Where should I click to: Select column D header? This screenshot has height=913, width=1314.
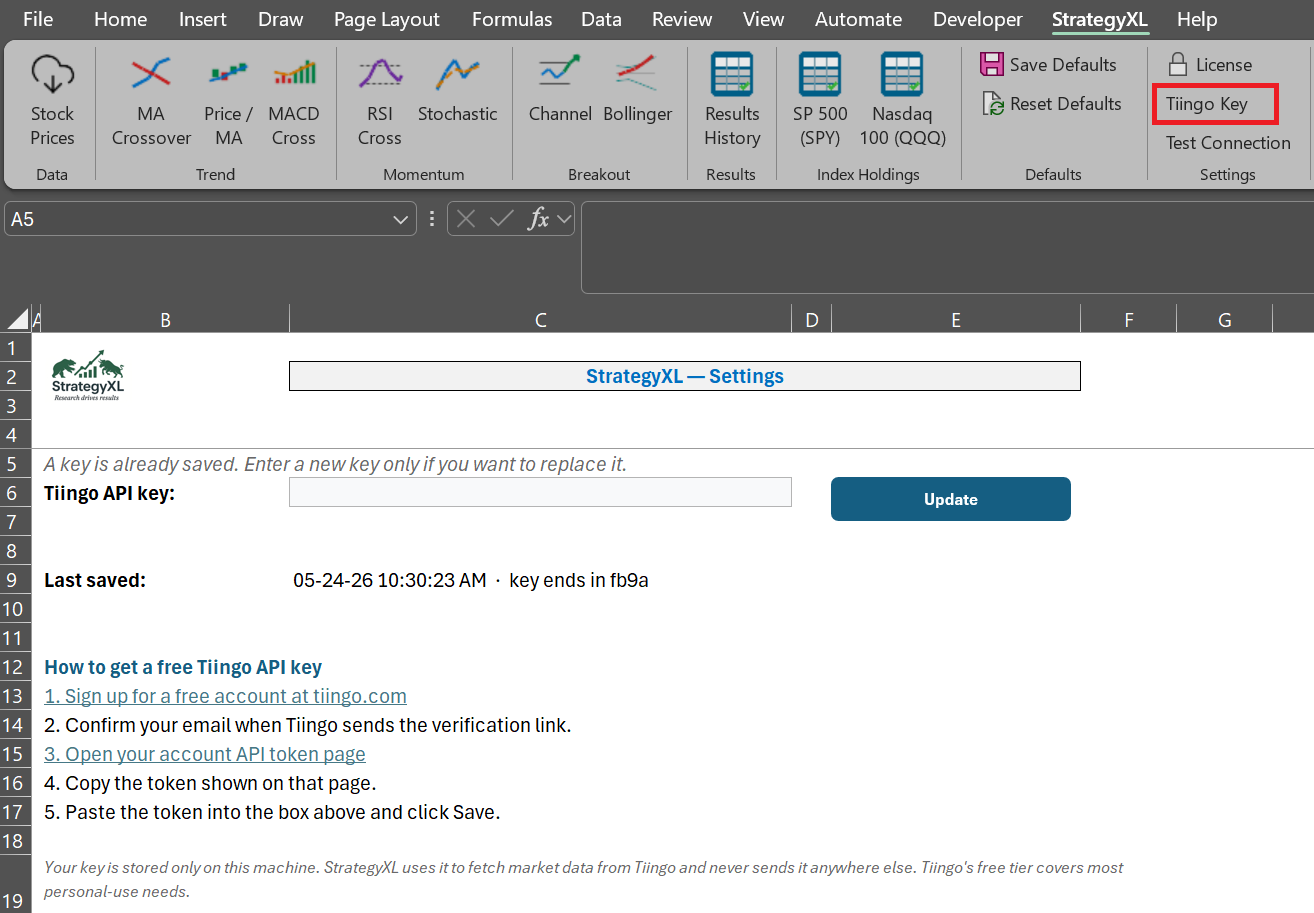point(811,320)
